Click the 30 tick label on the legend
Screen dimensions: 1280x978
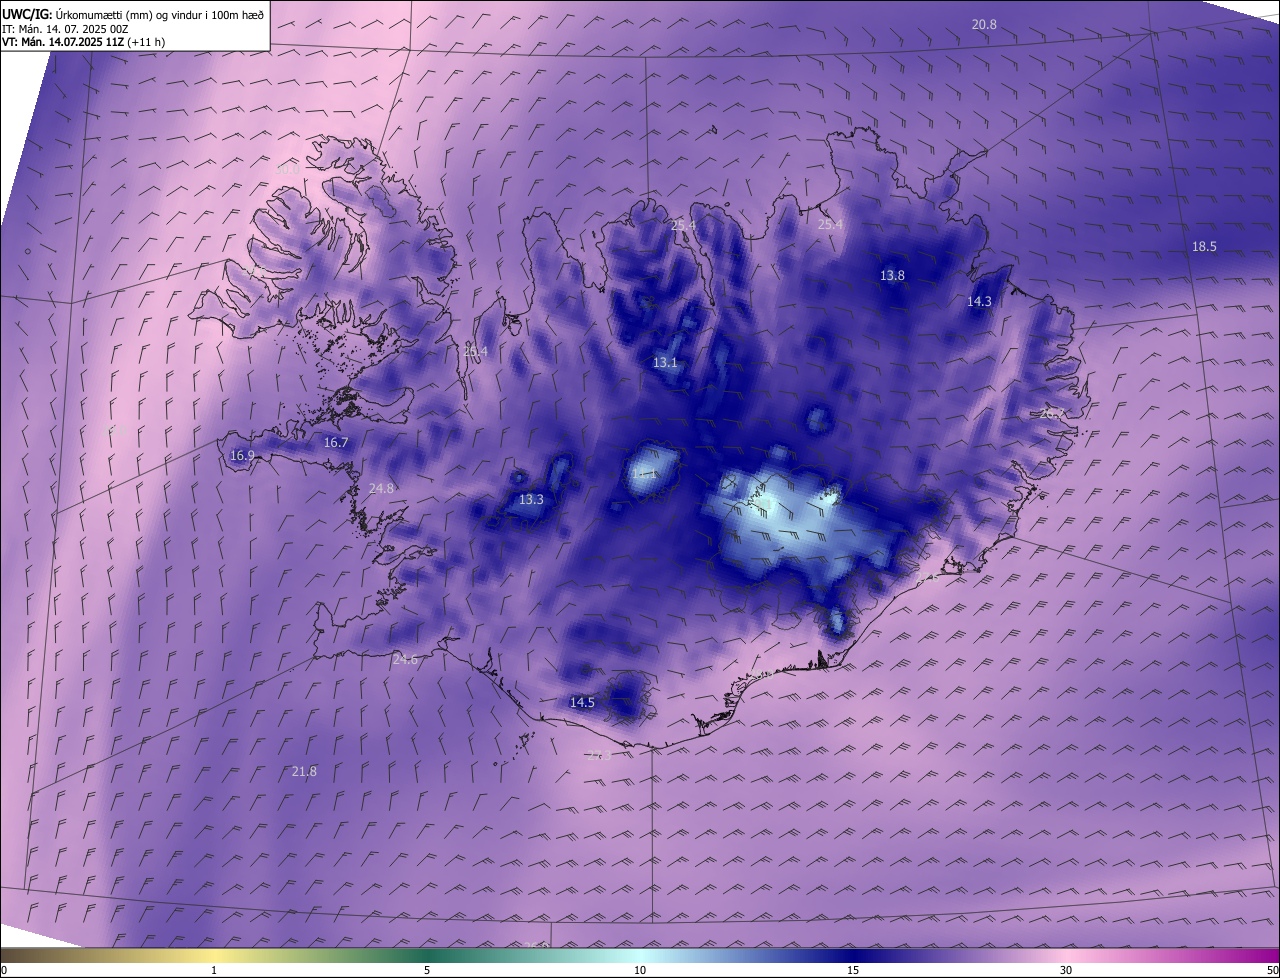1066,970
